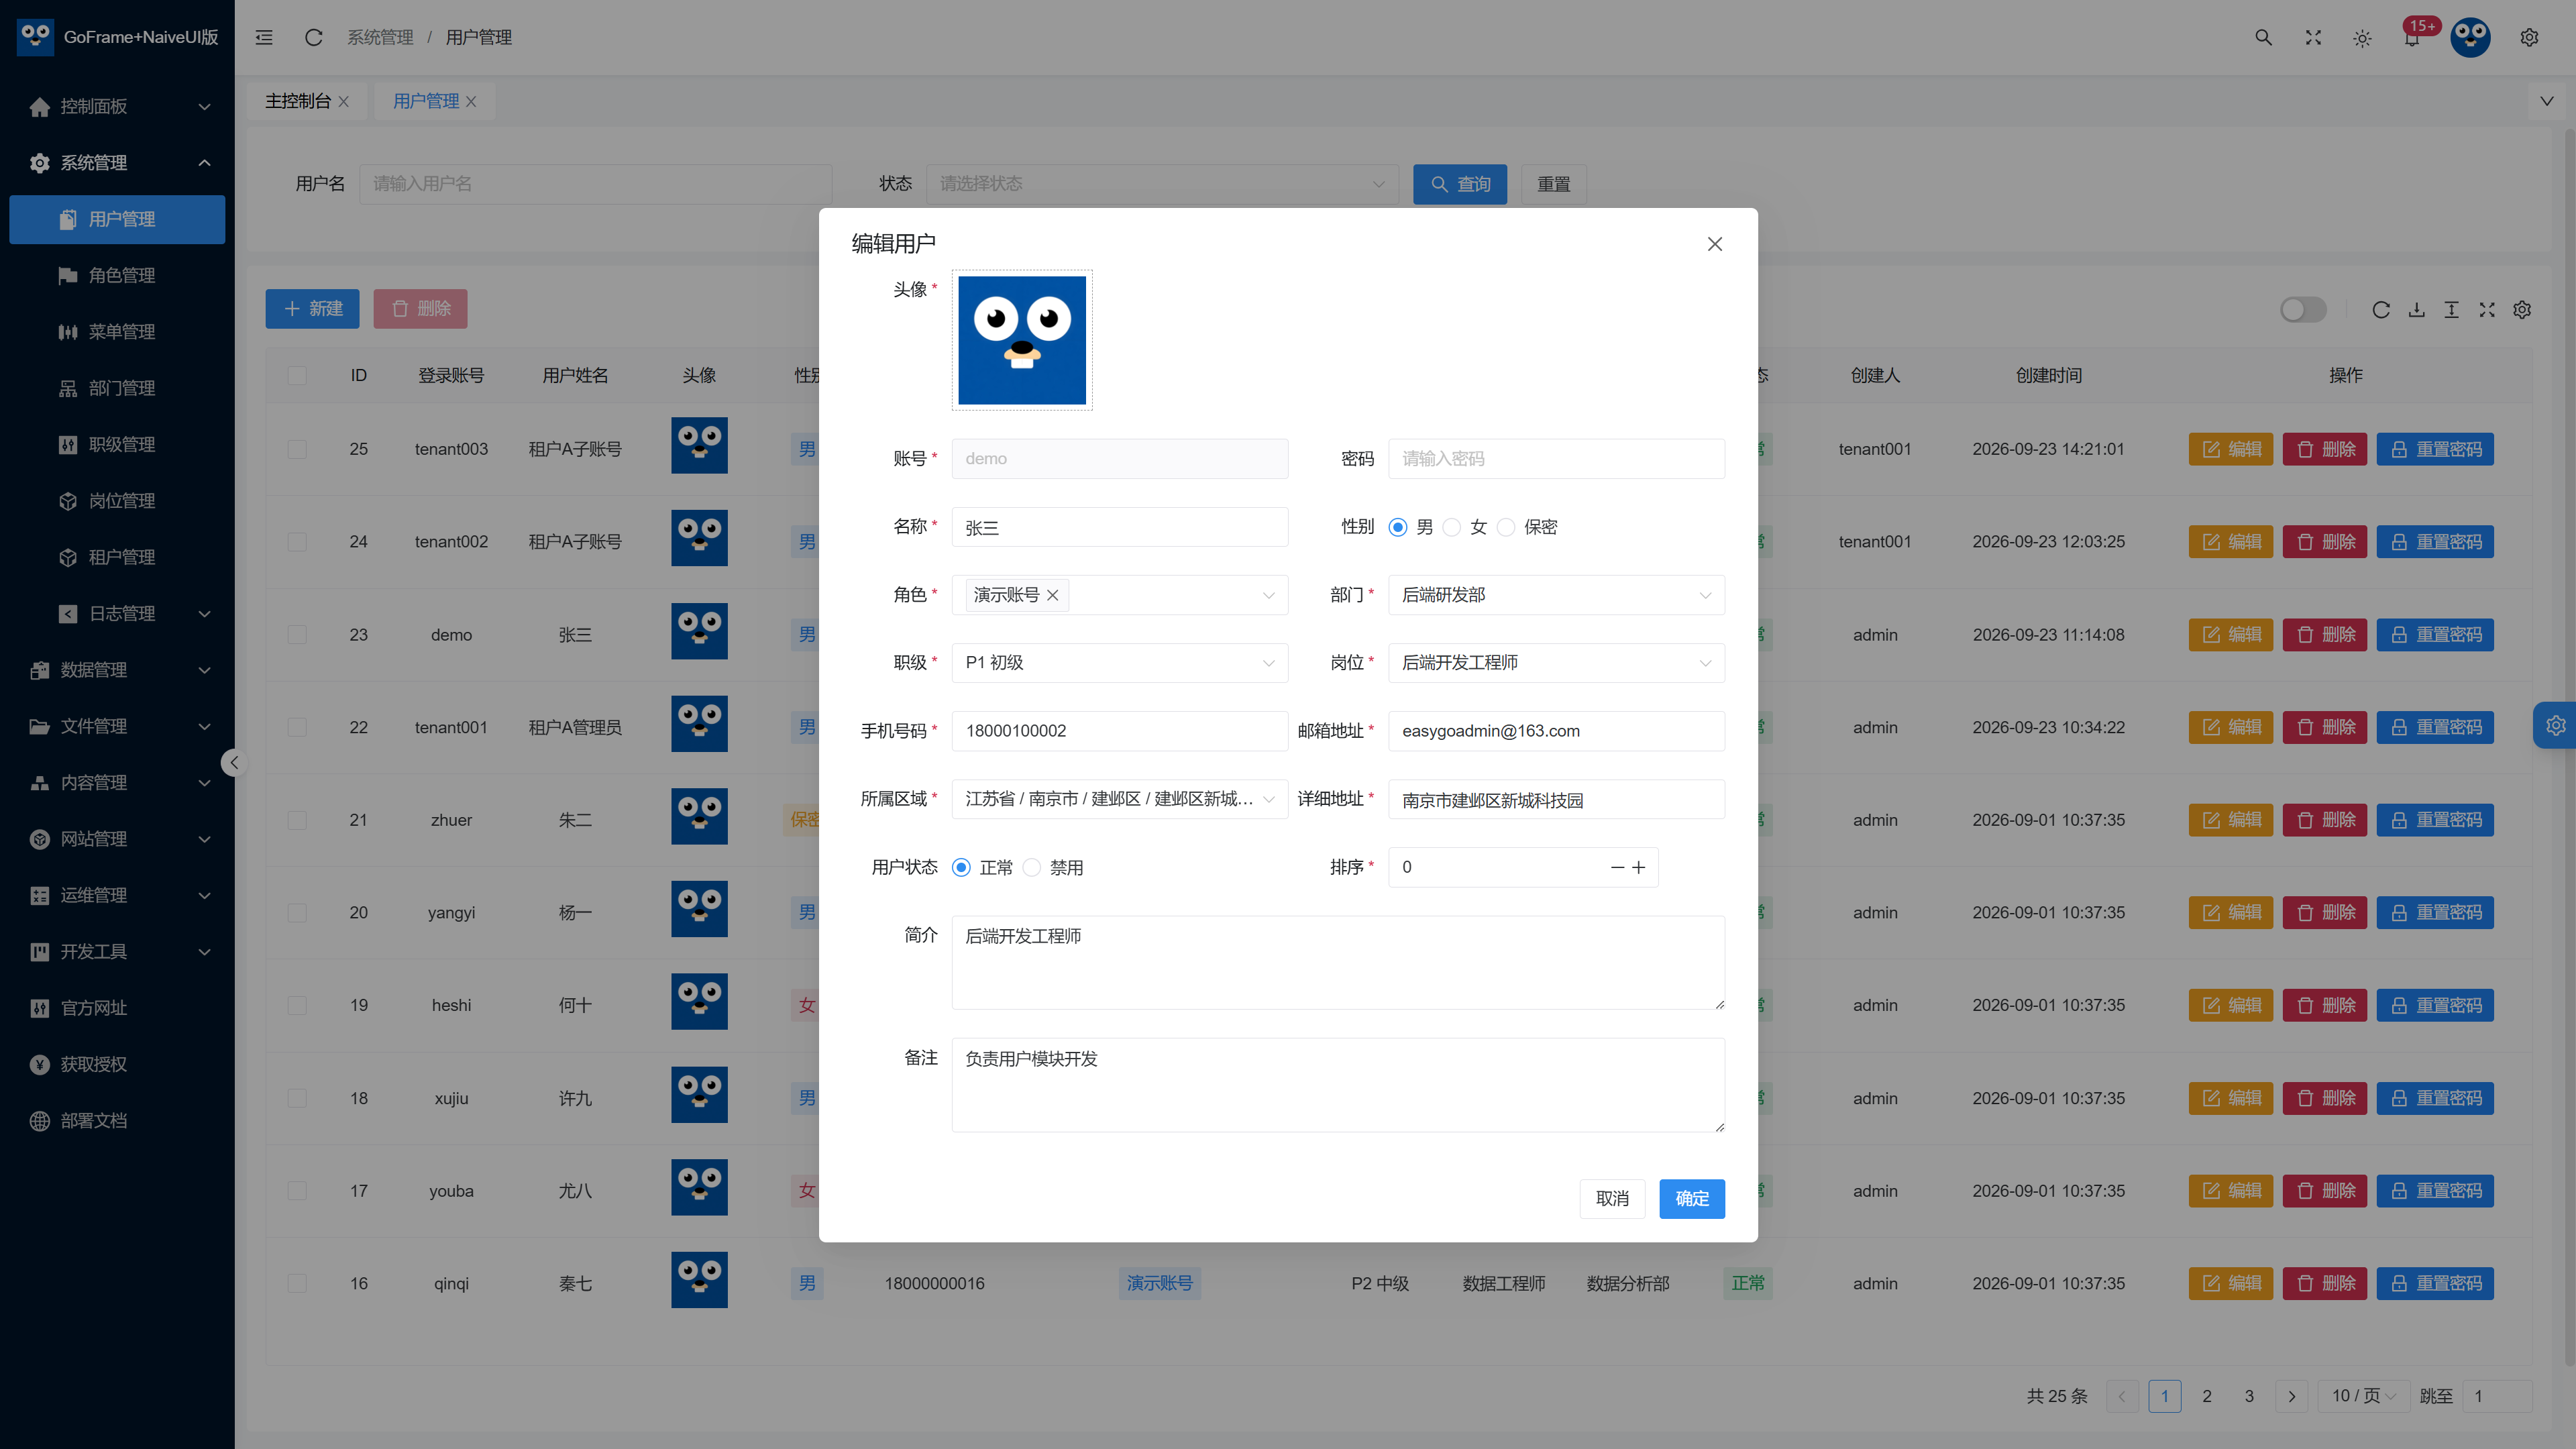Open the table column settings gear
Viewport: 2576px width, 1449px height.
tap(2522, 310)
